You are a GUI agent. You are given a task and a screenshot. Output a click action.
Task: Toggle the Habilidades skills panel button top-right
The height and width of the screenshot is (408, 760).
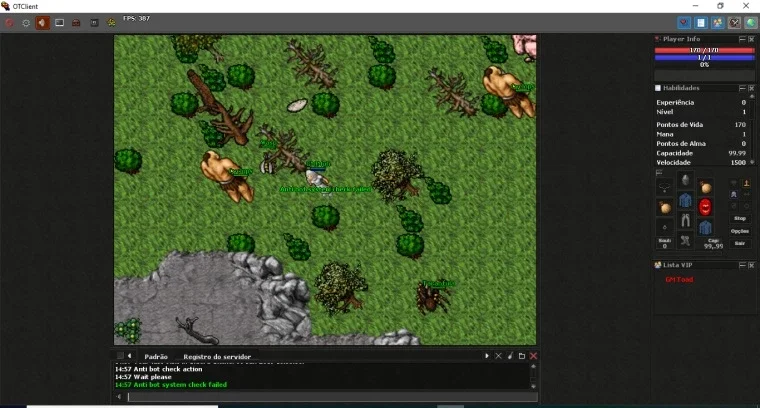(701, 22)
